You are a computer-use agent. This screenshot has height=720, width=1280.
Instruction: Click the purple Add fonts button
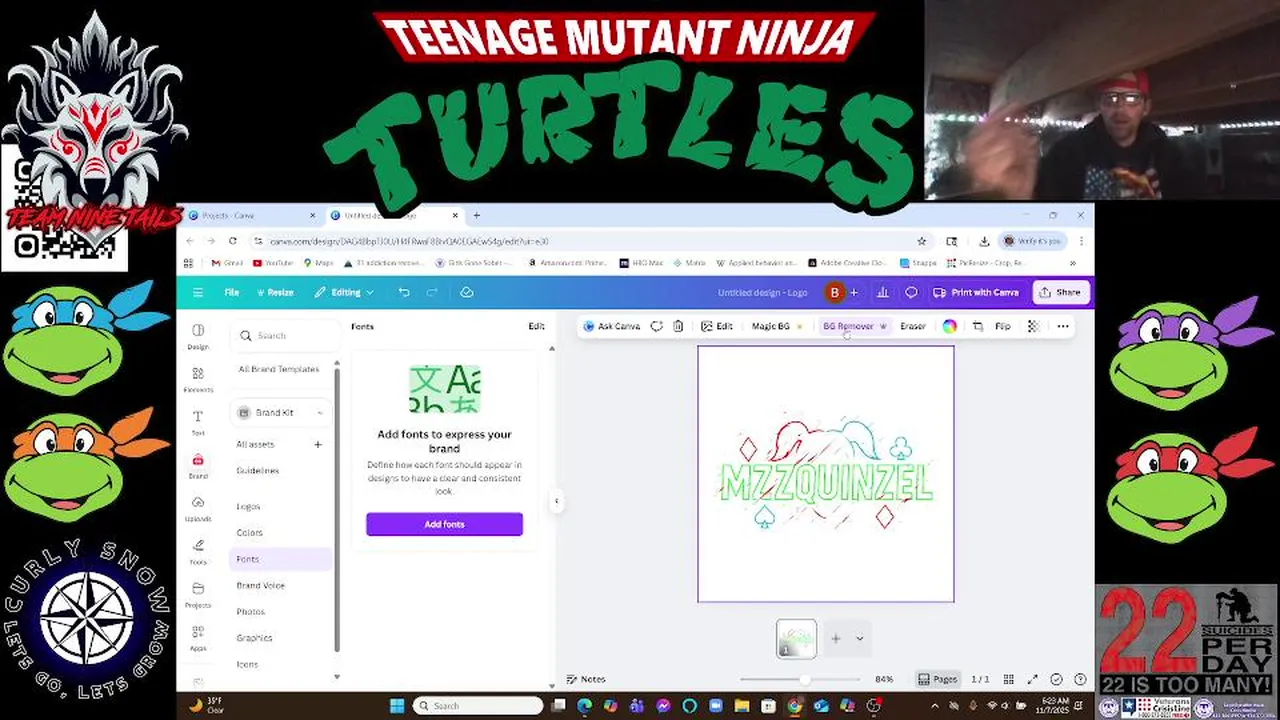(444, 524)
